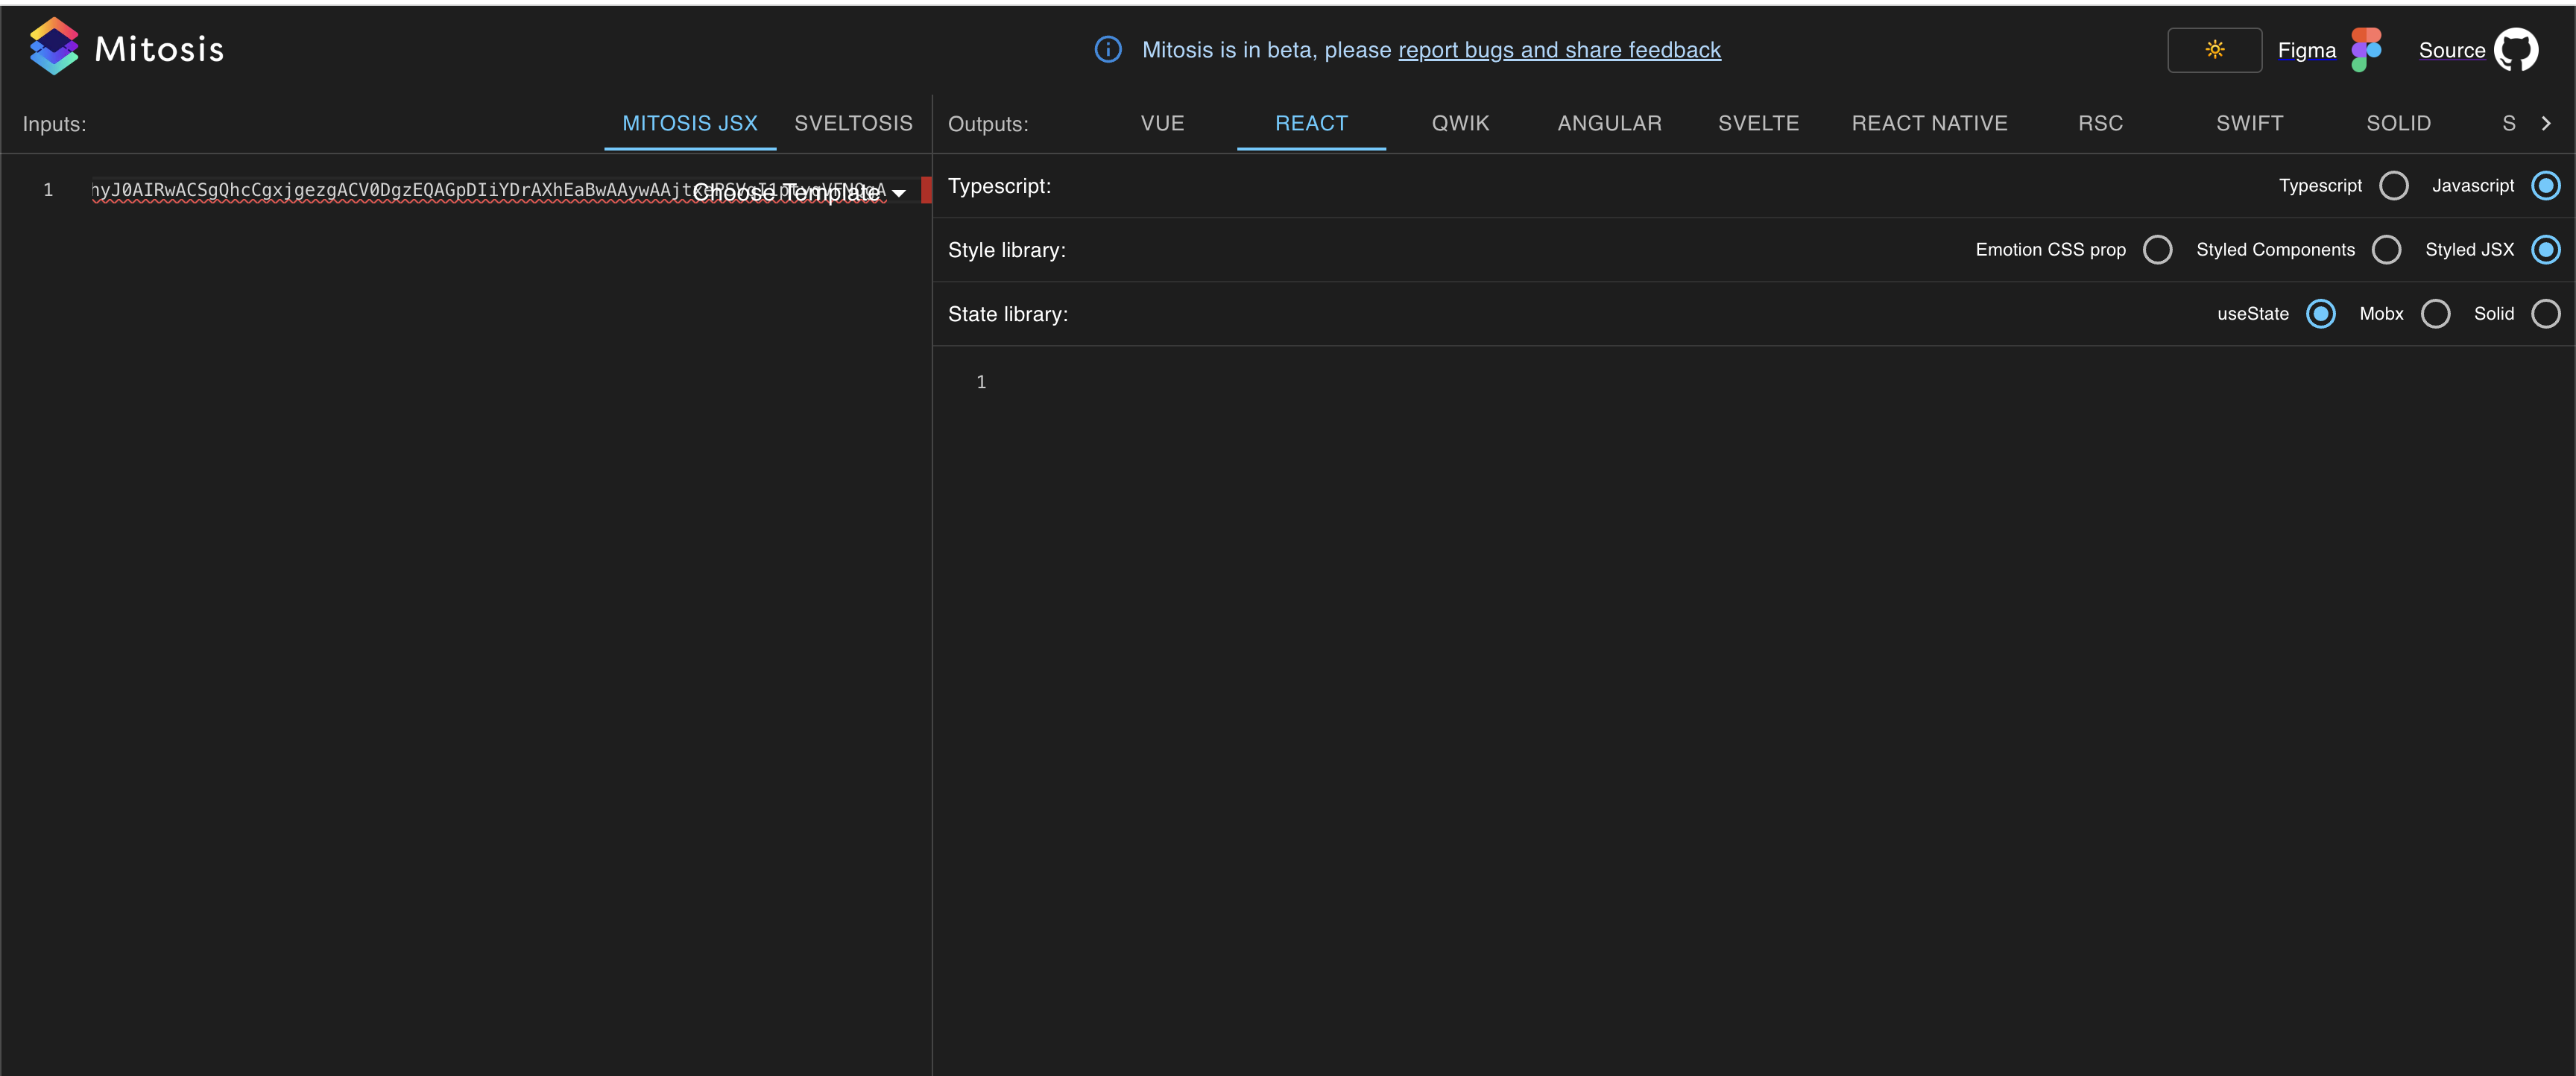Open the REACT NATIVE output tab

(1930, 122)
